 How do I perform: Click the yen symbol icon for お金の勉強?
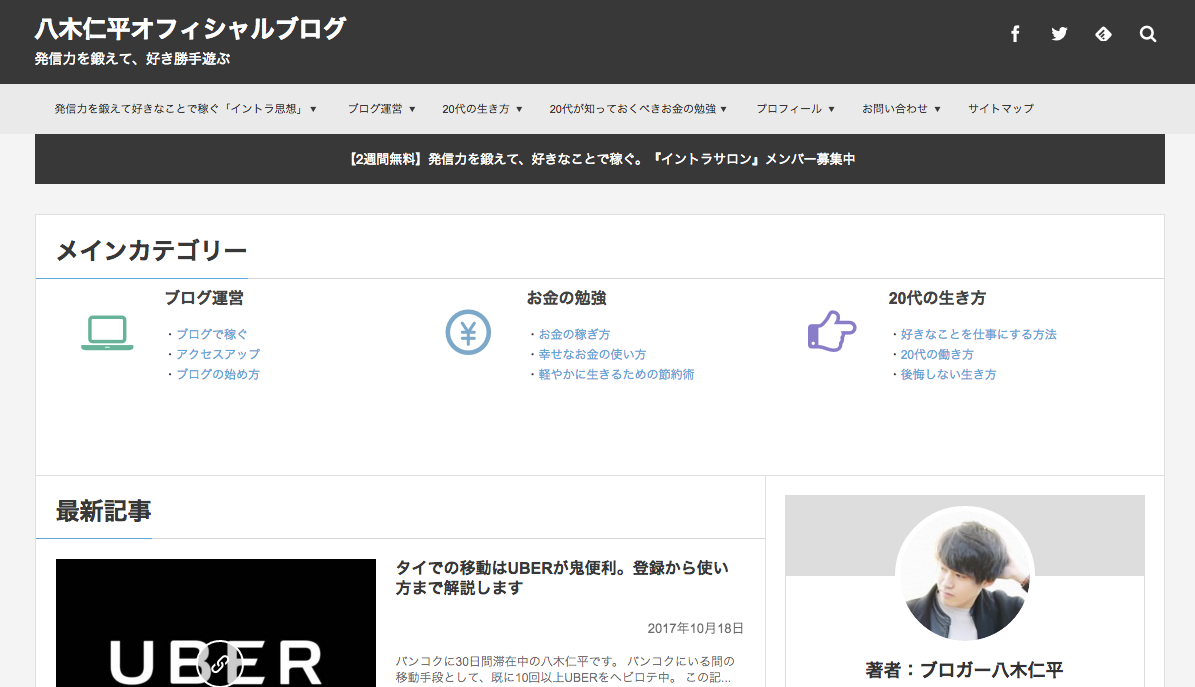pyautogui.click(x=468, y=333)
